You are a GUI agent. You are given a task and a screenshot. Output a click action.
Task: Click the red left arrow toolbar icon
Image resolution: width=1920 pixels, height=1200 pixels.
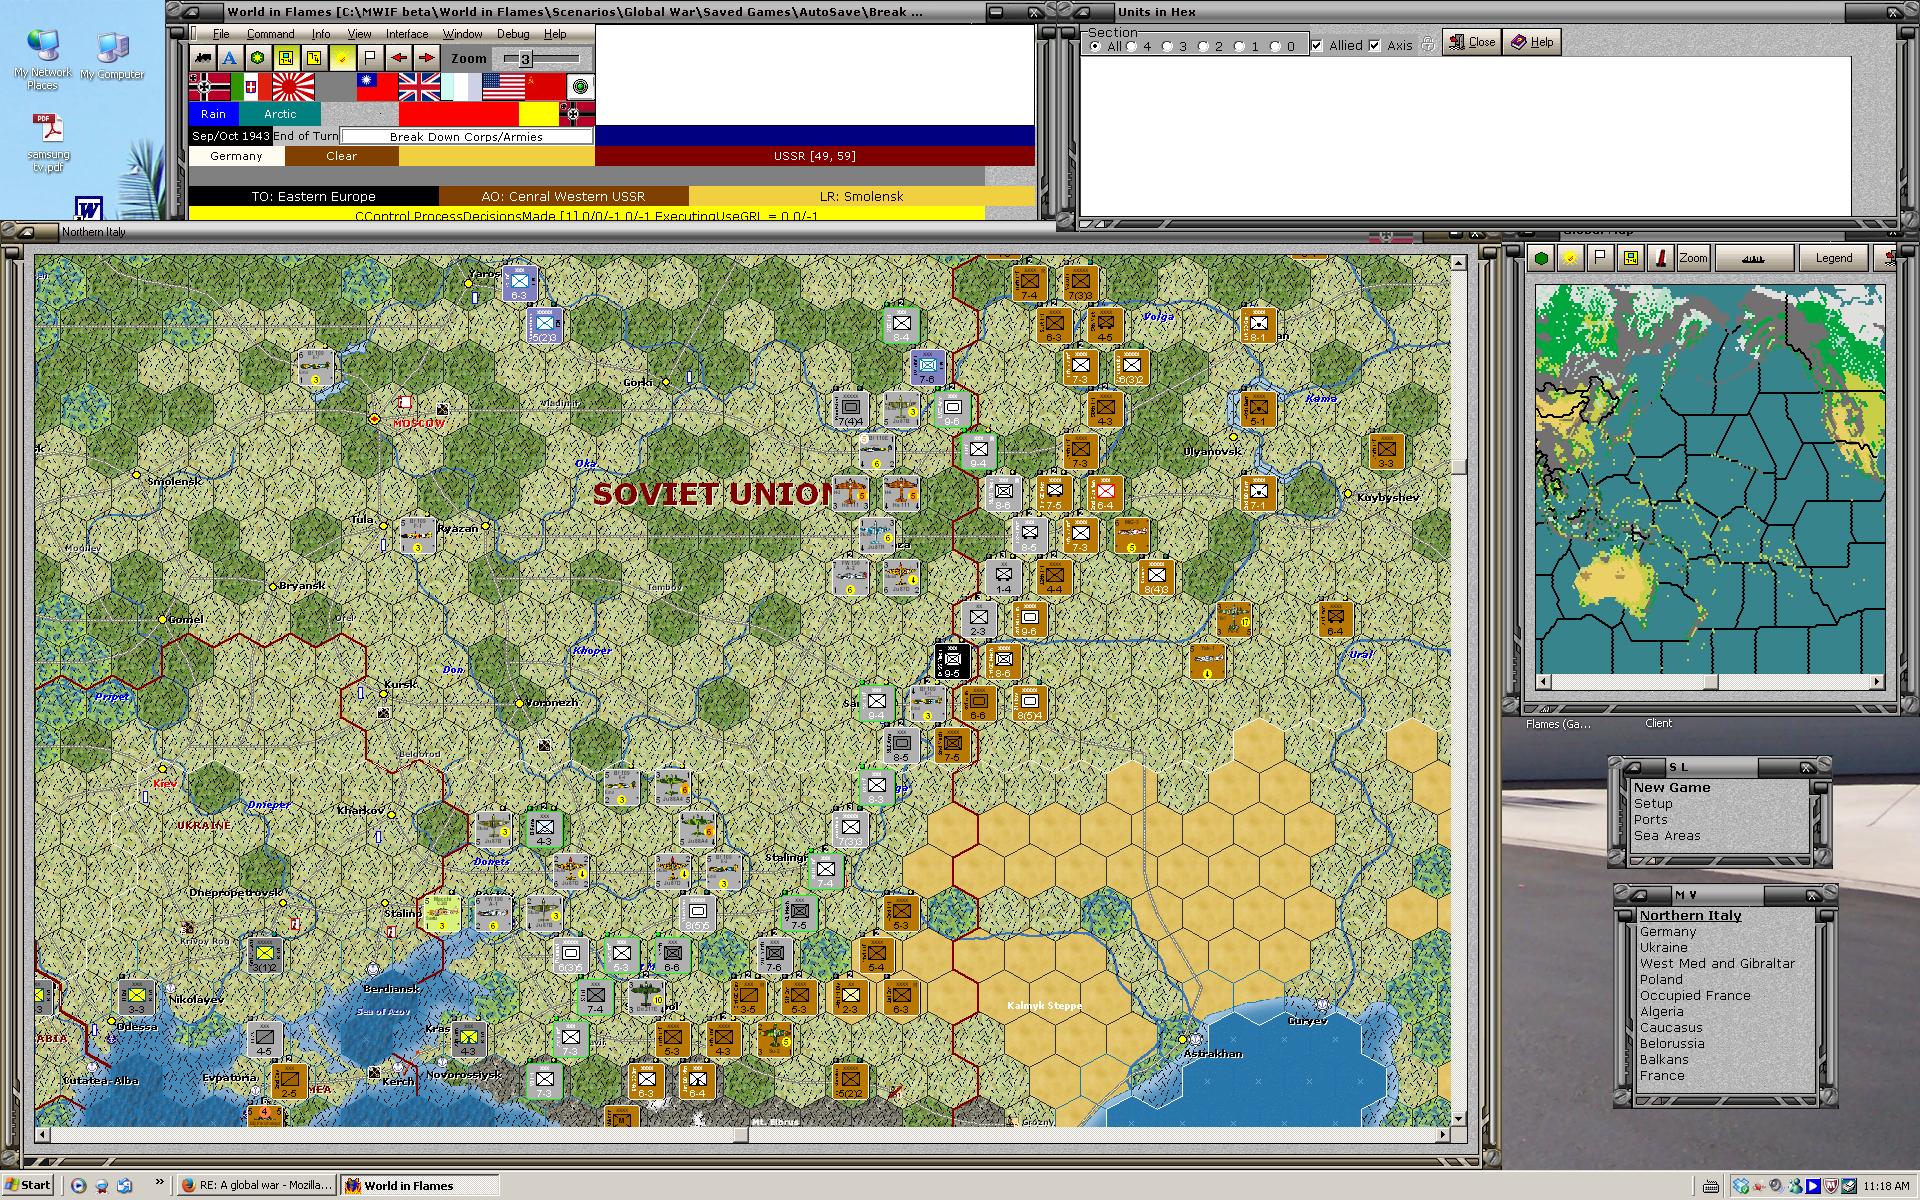tap(398, 58)
